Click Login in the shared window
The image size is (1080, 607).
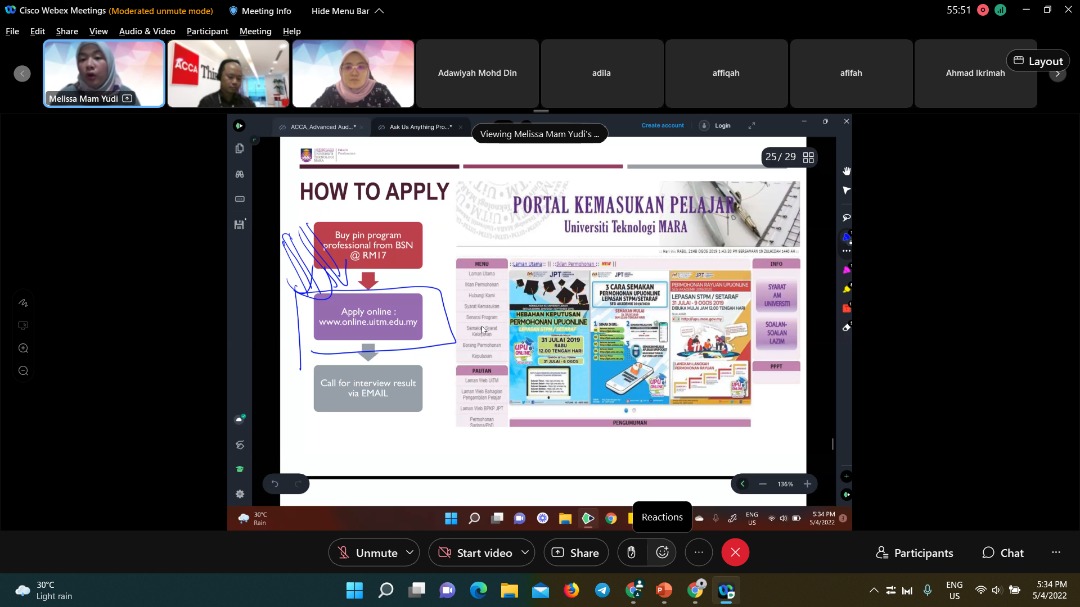[x=722, y=125]
